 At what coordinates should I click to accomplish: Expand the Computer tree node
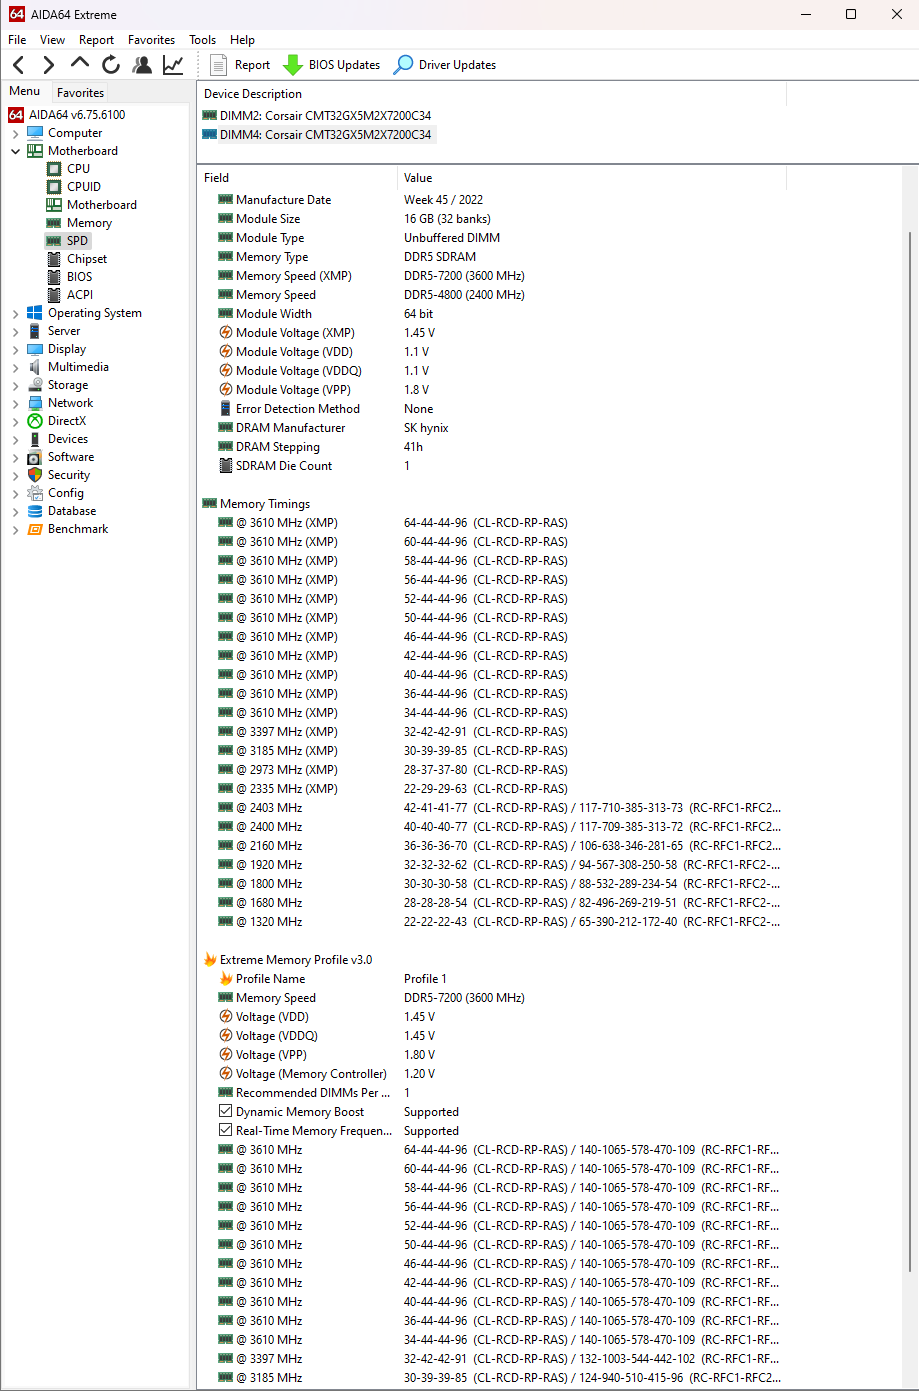(16, 133)
